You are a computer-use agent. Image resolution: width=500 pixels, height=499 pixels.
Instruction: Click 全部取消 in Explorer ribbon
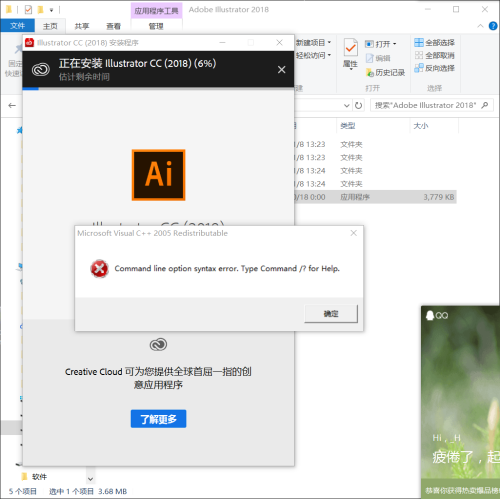(x=435, y=55)
